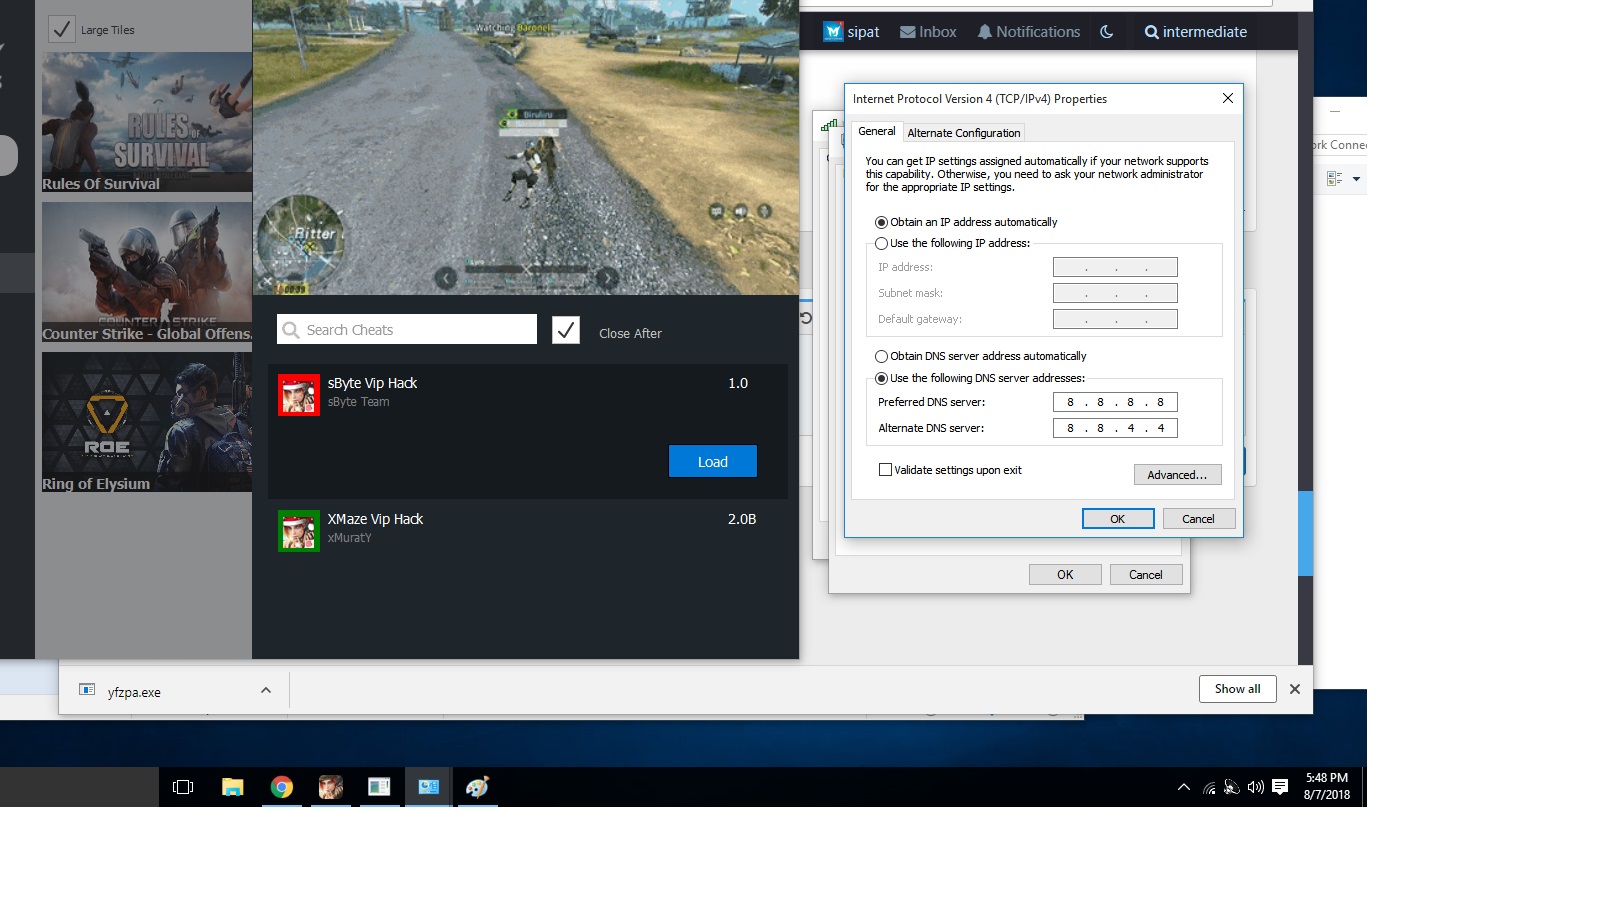Screen dimensions: 1600x900
Task: Click the circular minimap in game preview
Action: pos(301,240)
